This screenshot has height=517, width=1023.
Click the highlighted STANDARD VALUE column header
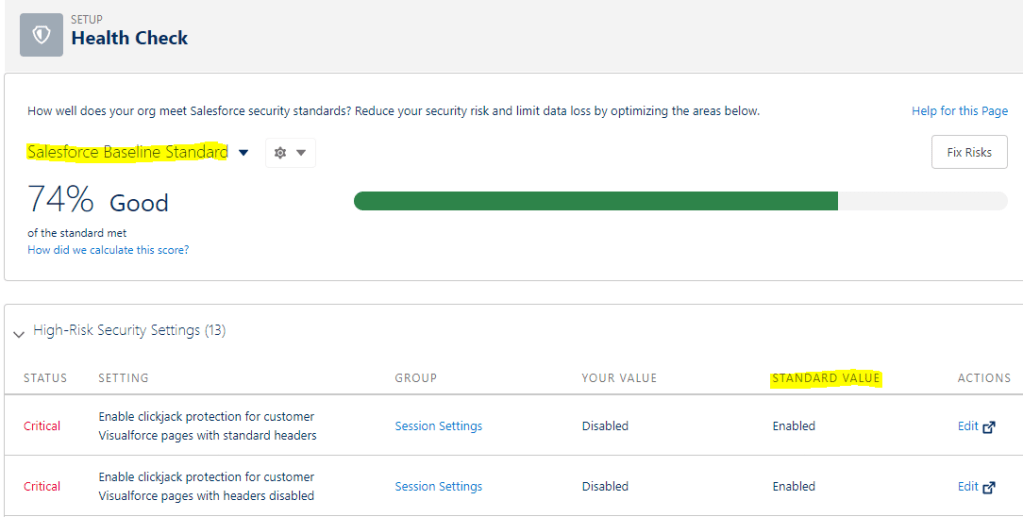click(x=825, y=378)
